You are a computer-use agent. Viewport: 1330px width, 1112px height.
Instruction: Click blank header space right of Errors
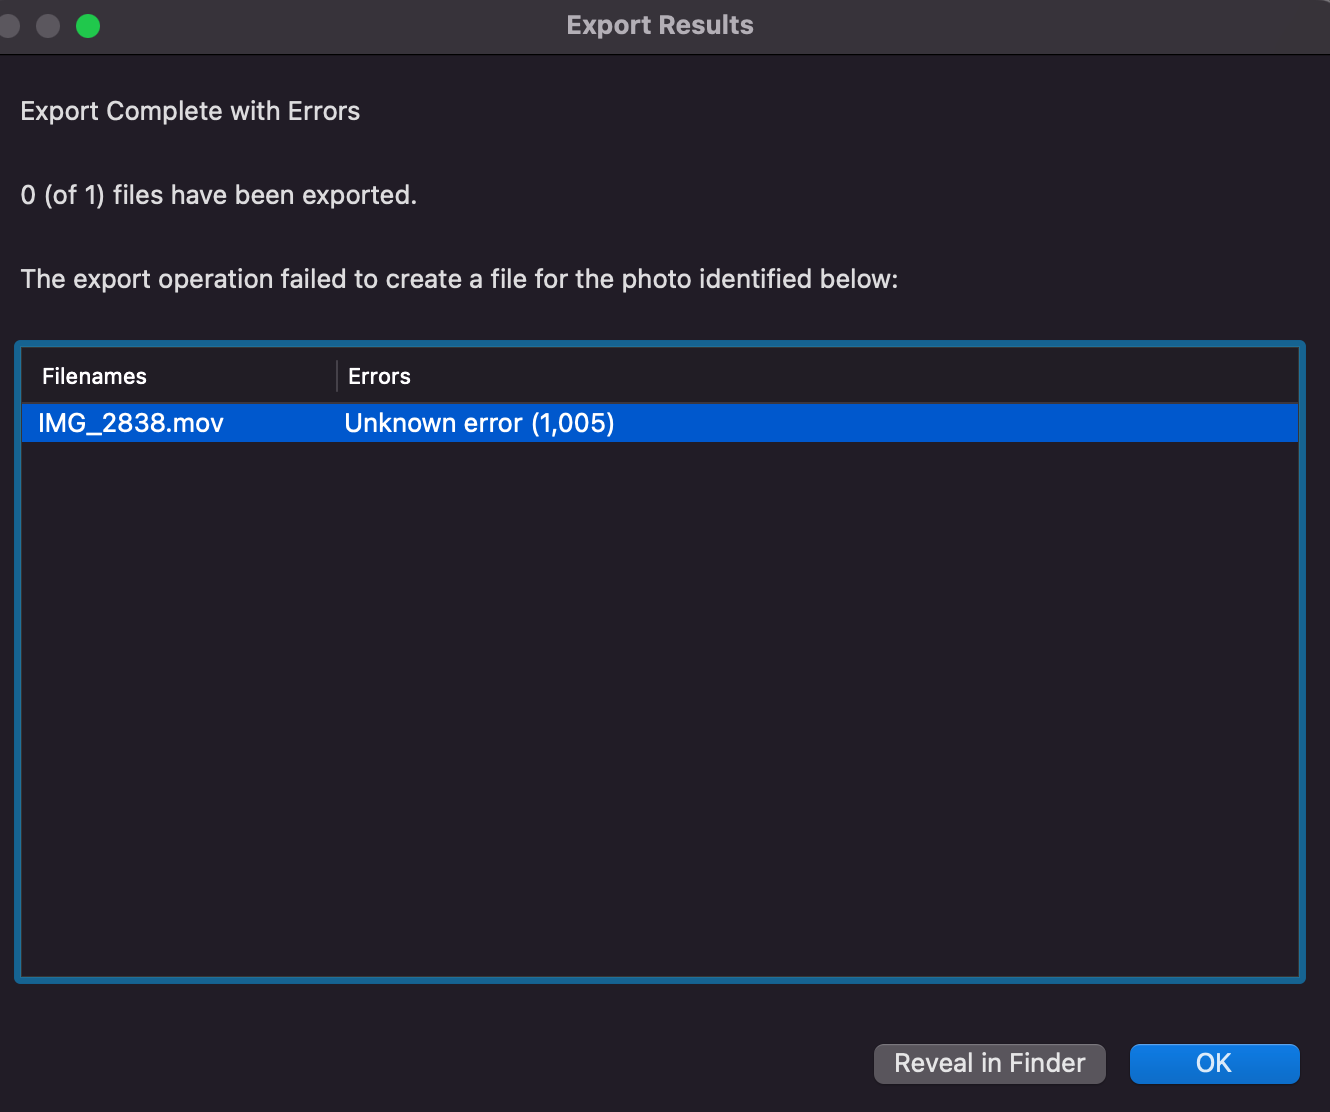(850, 376)
